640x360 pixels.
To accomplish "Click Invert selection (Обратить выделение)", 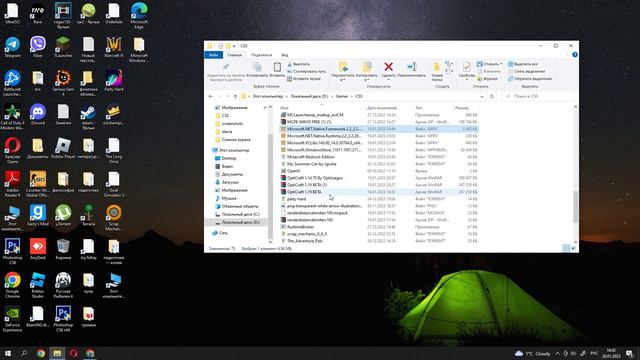I will pyautogui.click(x=530, y=79).
